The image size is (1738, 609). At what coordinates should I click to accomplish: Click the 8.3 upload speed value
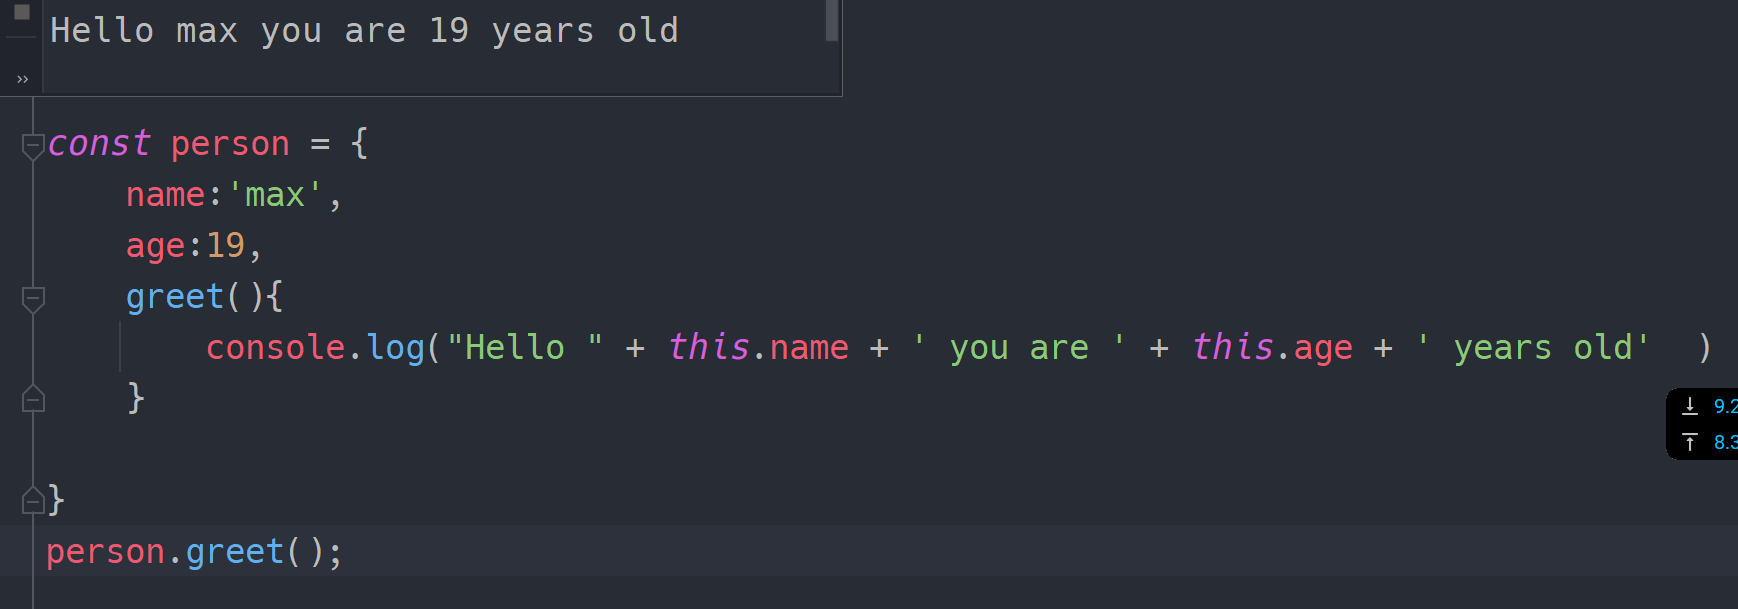click(1725, 442)
